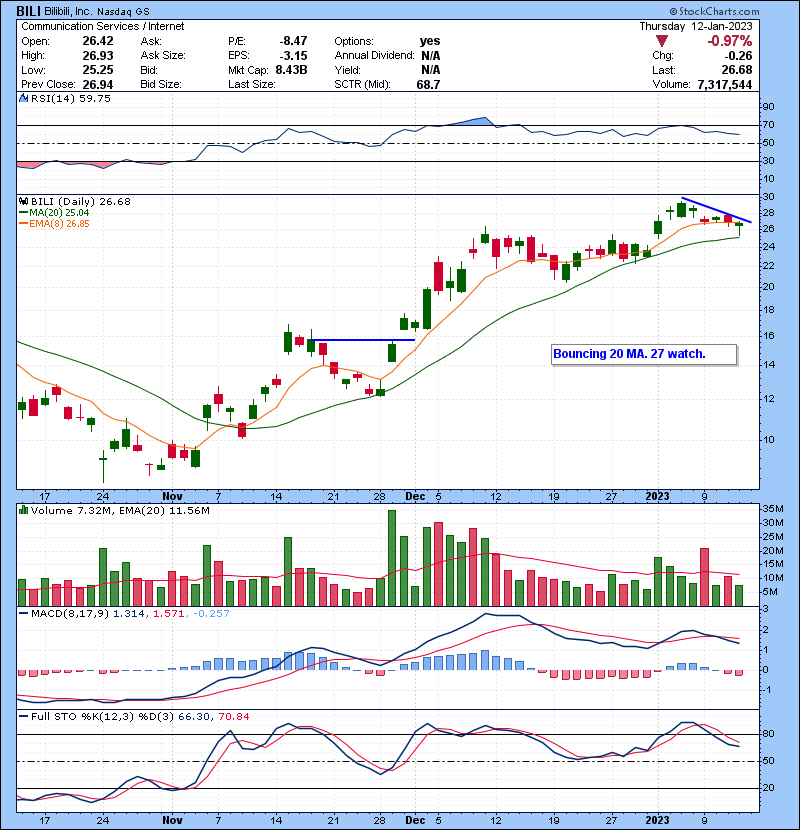
Task: Click the 3 level on the MACD axis
Action: pyautogui.click(x=765, y=609)
